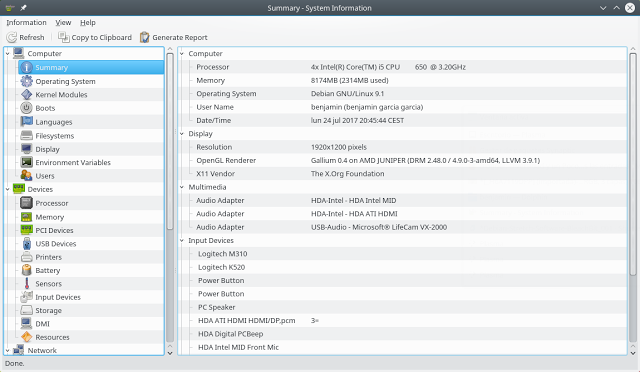Select the HDA ATI HDMI audio adapter row
640x372 pixels.
coord(402,214)
